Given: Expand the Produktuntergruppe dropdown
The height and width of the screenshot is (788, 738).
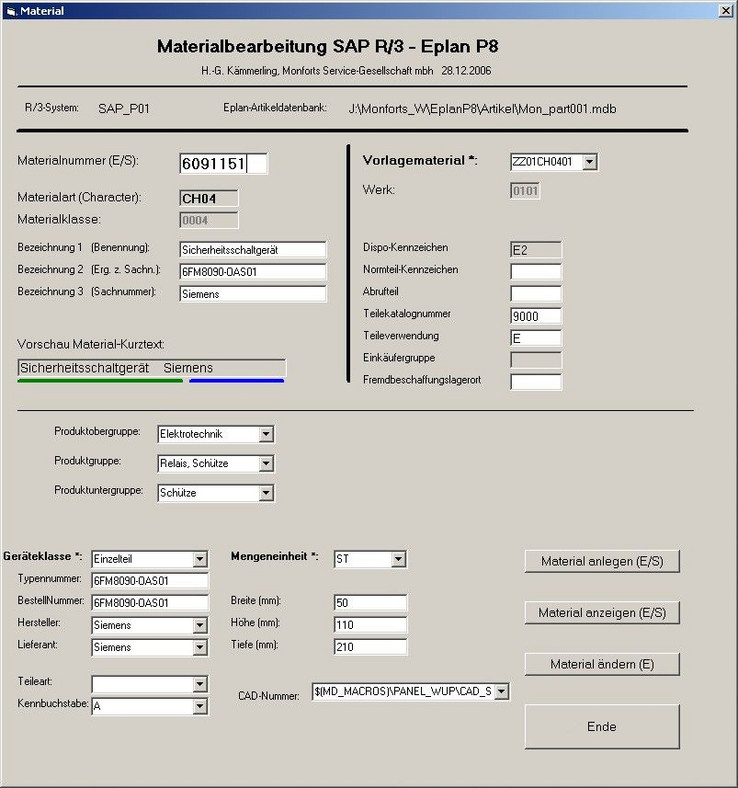Looking at the screenshot, I should tap(265, 493).
